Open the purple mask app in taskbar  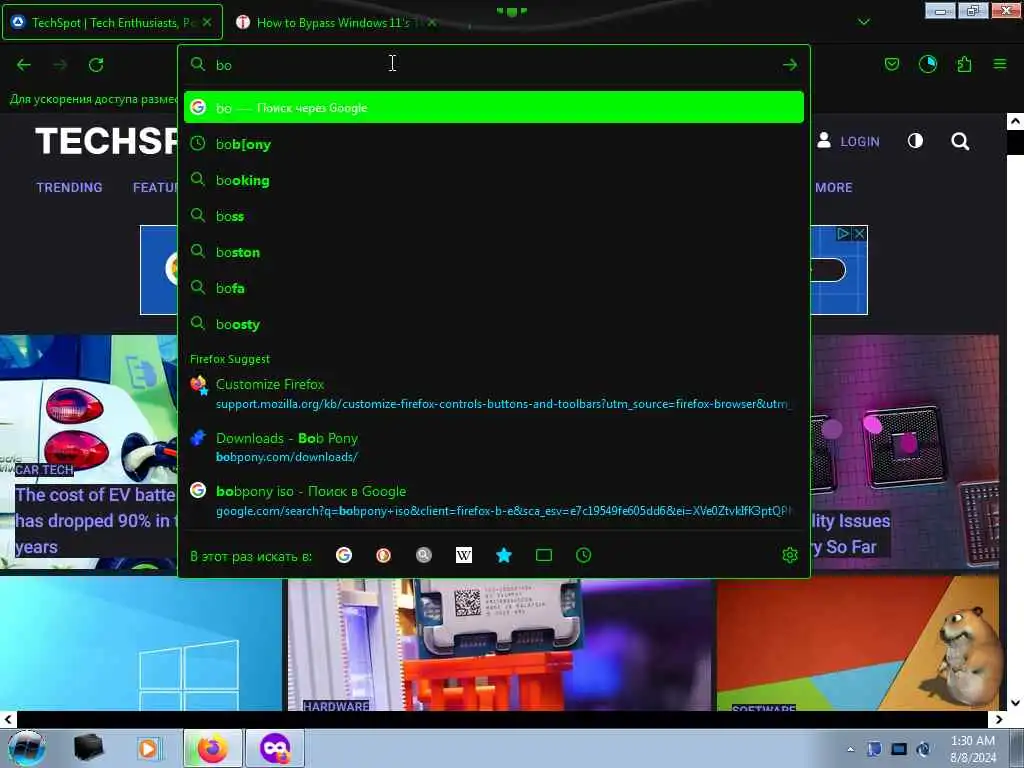[274, 748]
